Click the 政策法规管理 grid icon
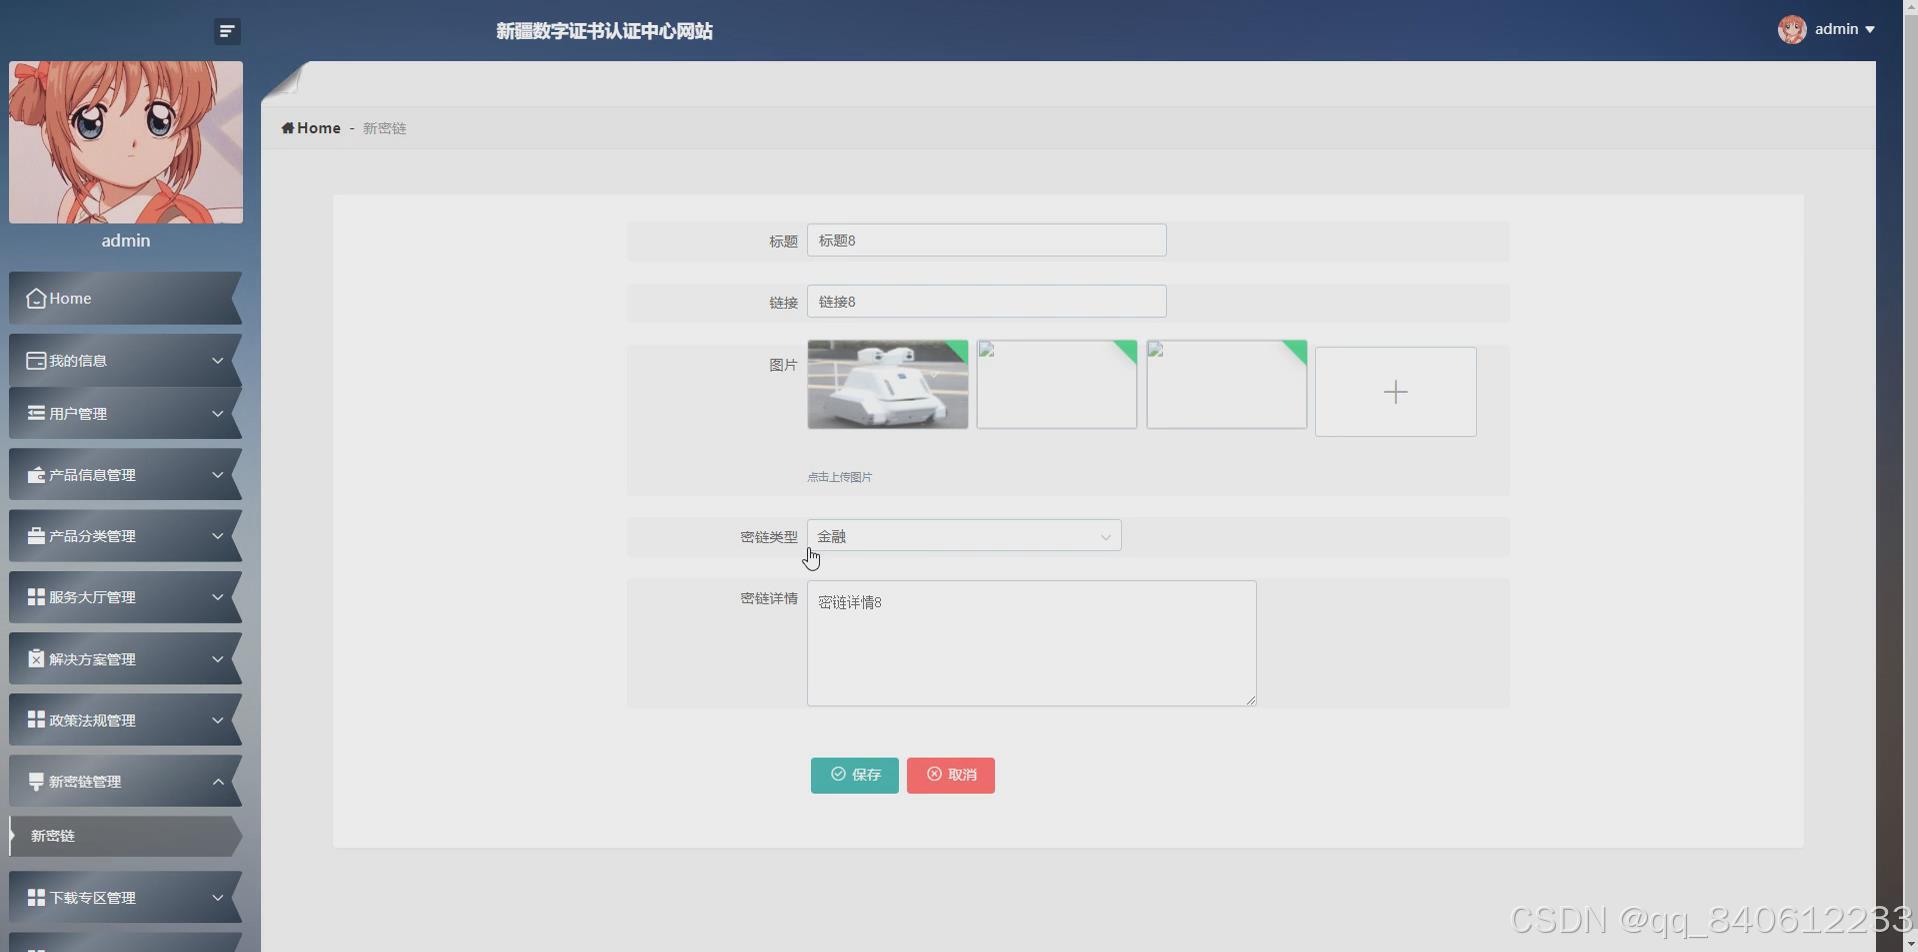 [x=35, y=720]
